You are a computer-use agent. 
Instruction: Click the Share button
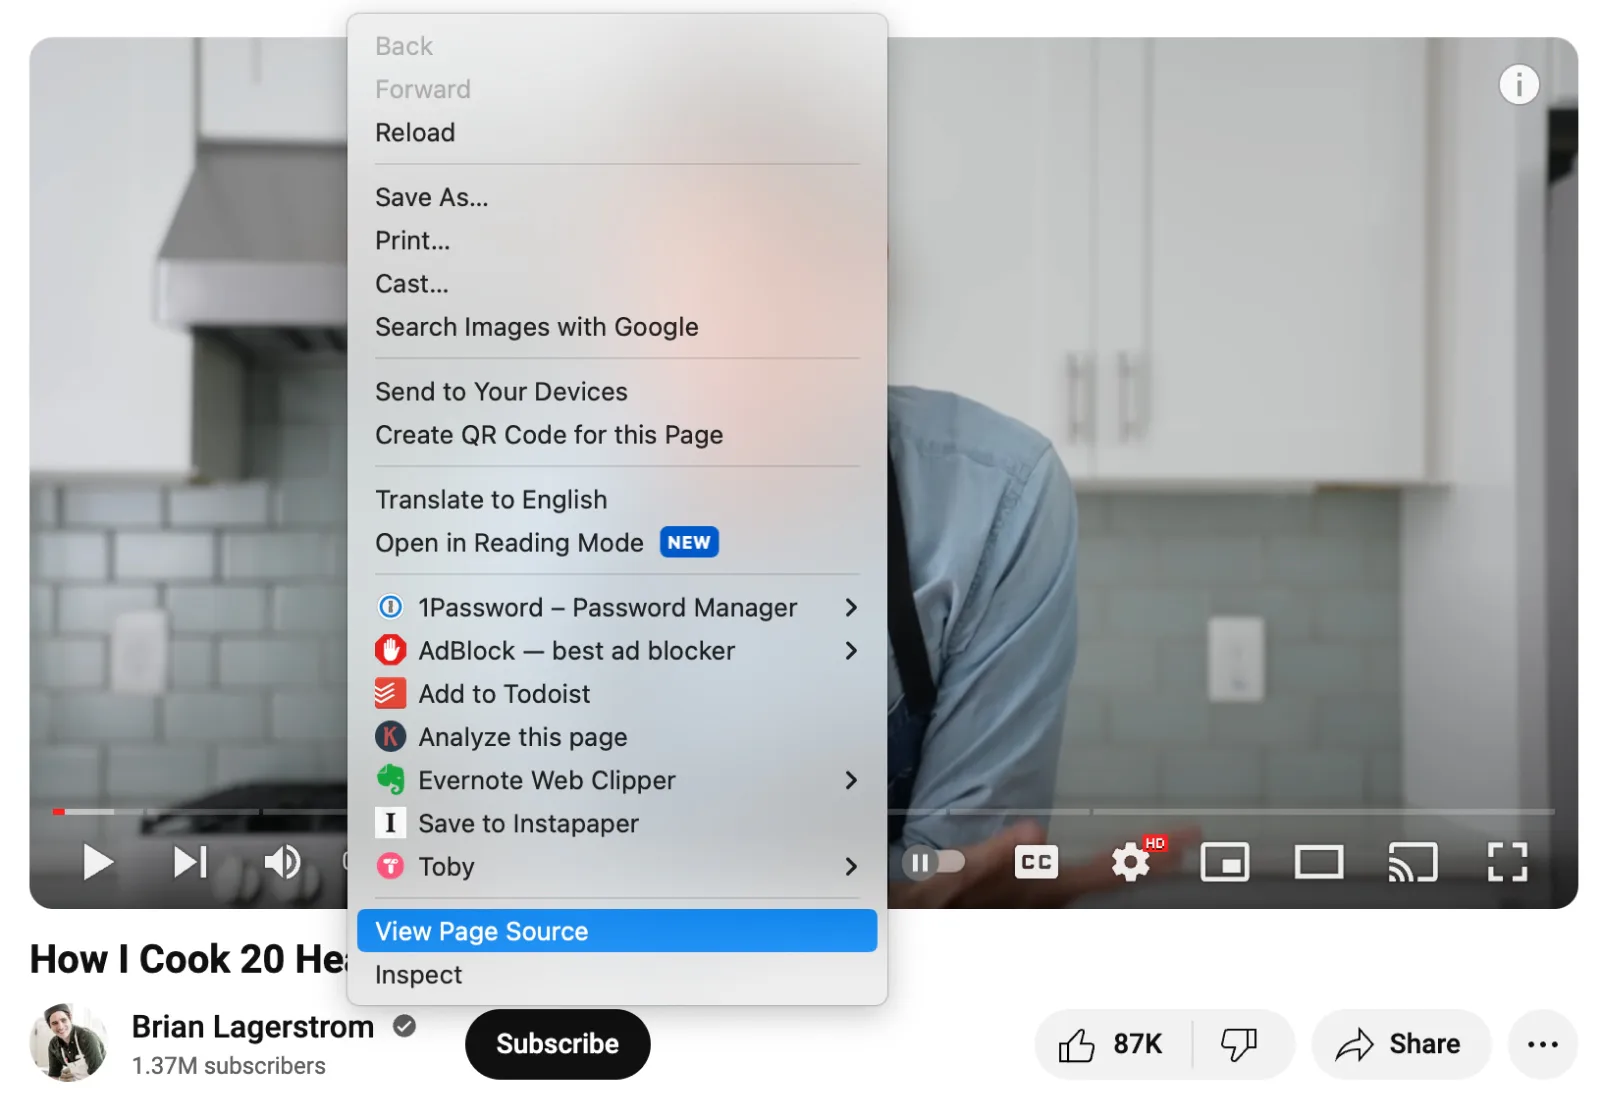click(1400, 1044)
